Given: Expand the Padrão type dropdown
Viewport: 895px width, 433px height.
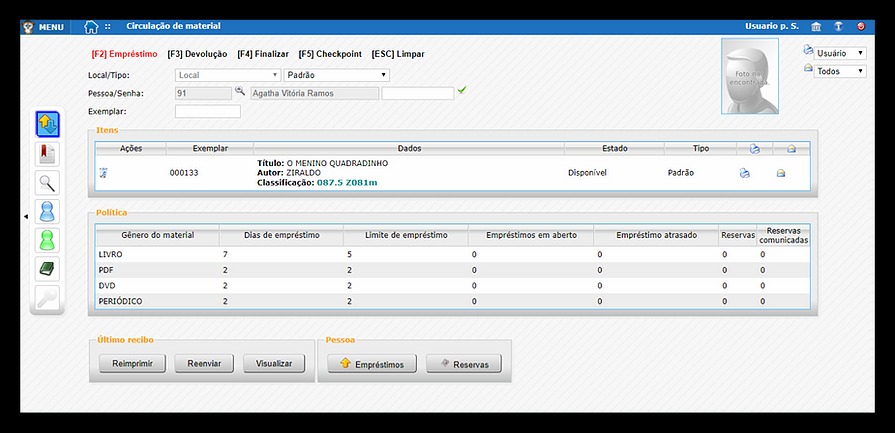Looking at the screenshot, I should point(336,75).
